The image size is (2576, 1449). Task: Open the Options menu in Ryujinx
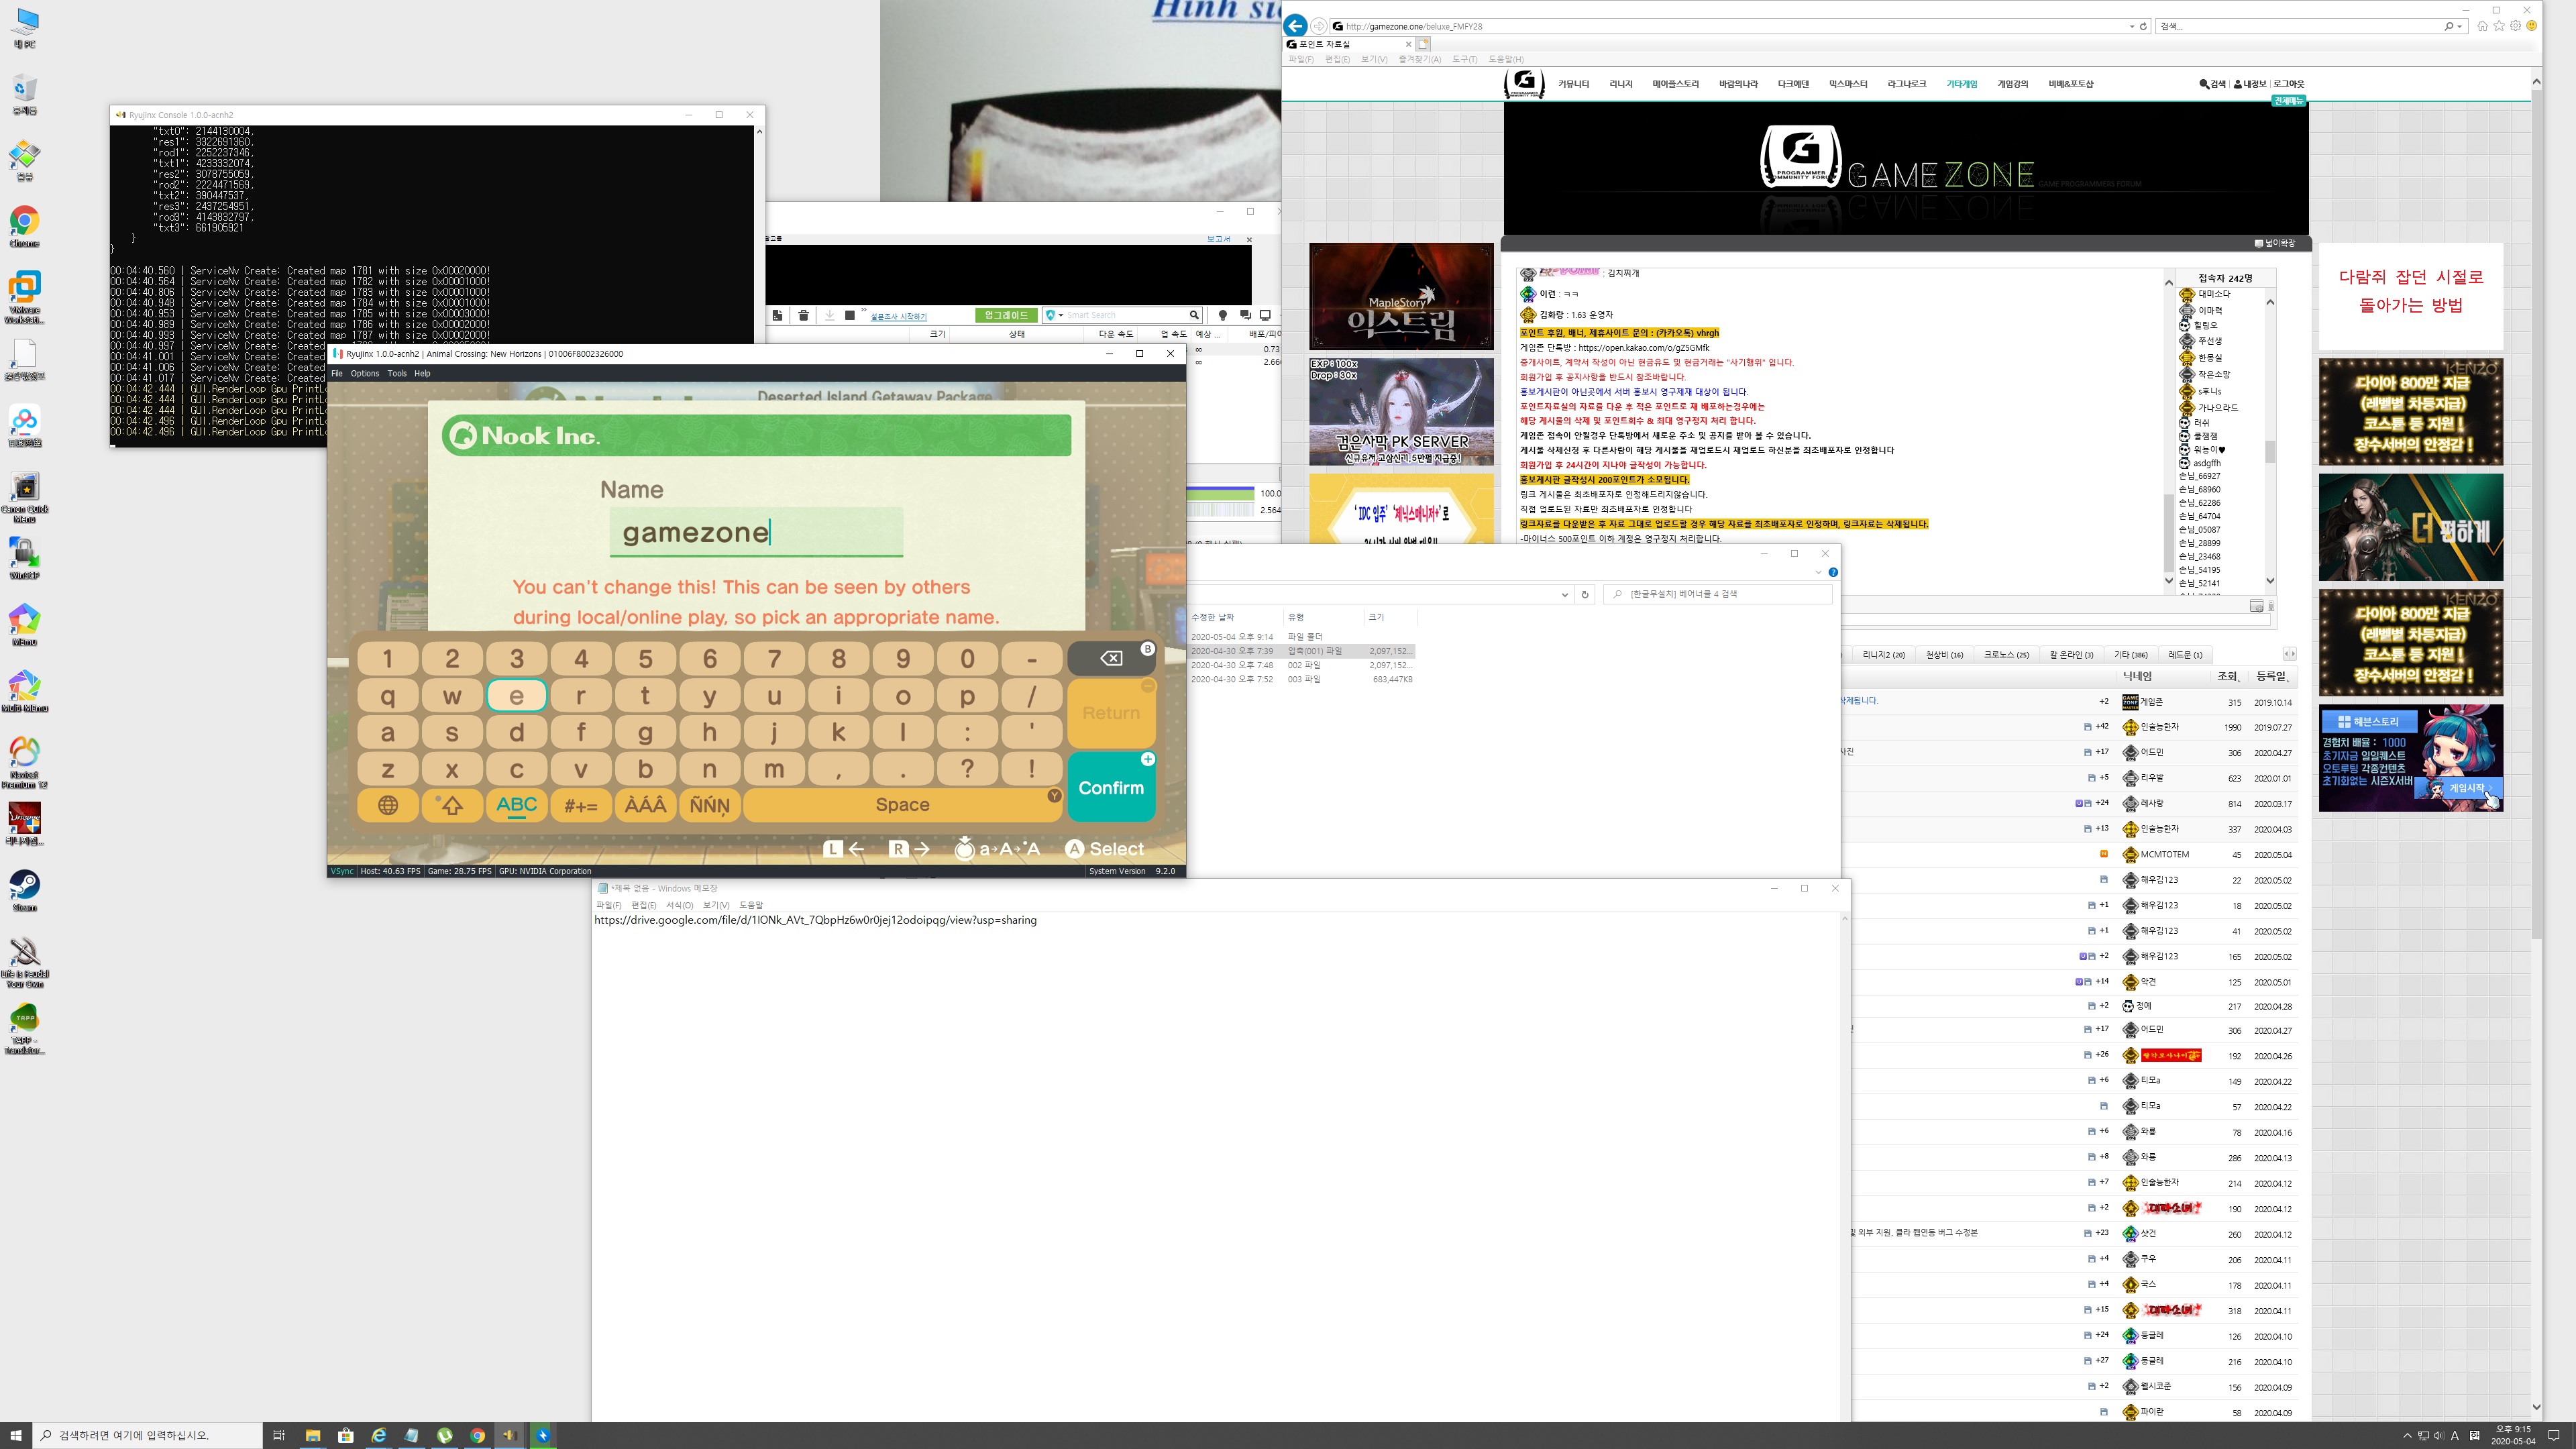tap(365, 373)
